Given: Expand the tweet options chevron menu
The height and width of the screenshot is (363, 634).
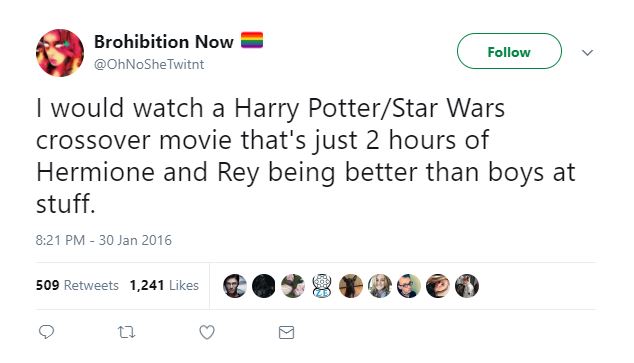Looking at the screenshot, I should 587,52.
